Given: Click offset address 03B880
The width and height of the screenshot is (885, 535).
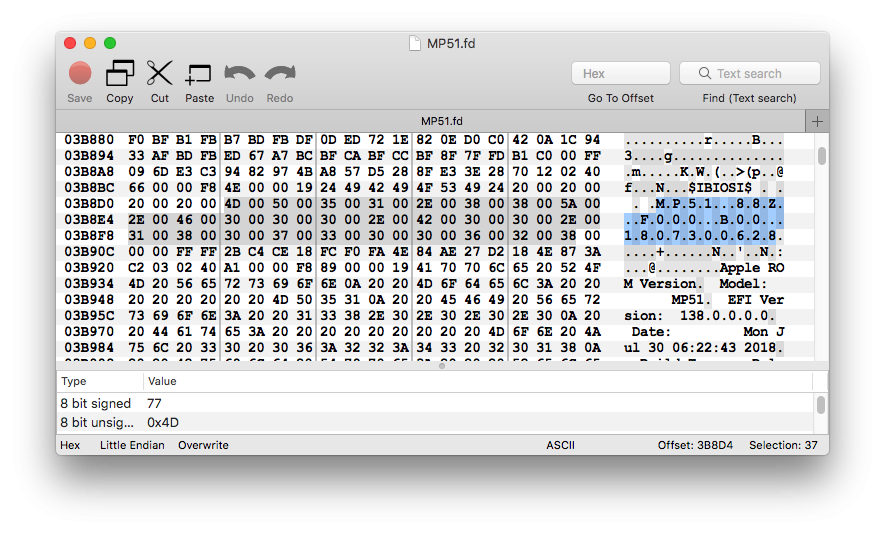Looking at the screenshot, I should tap(89, 140).
